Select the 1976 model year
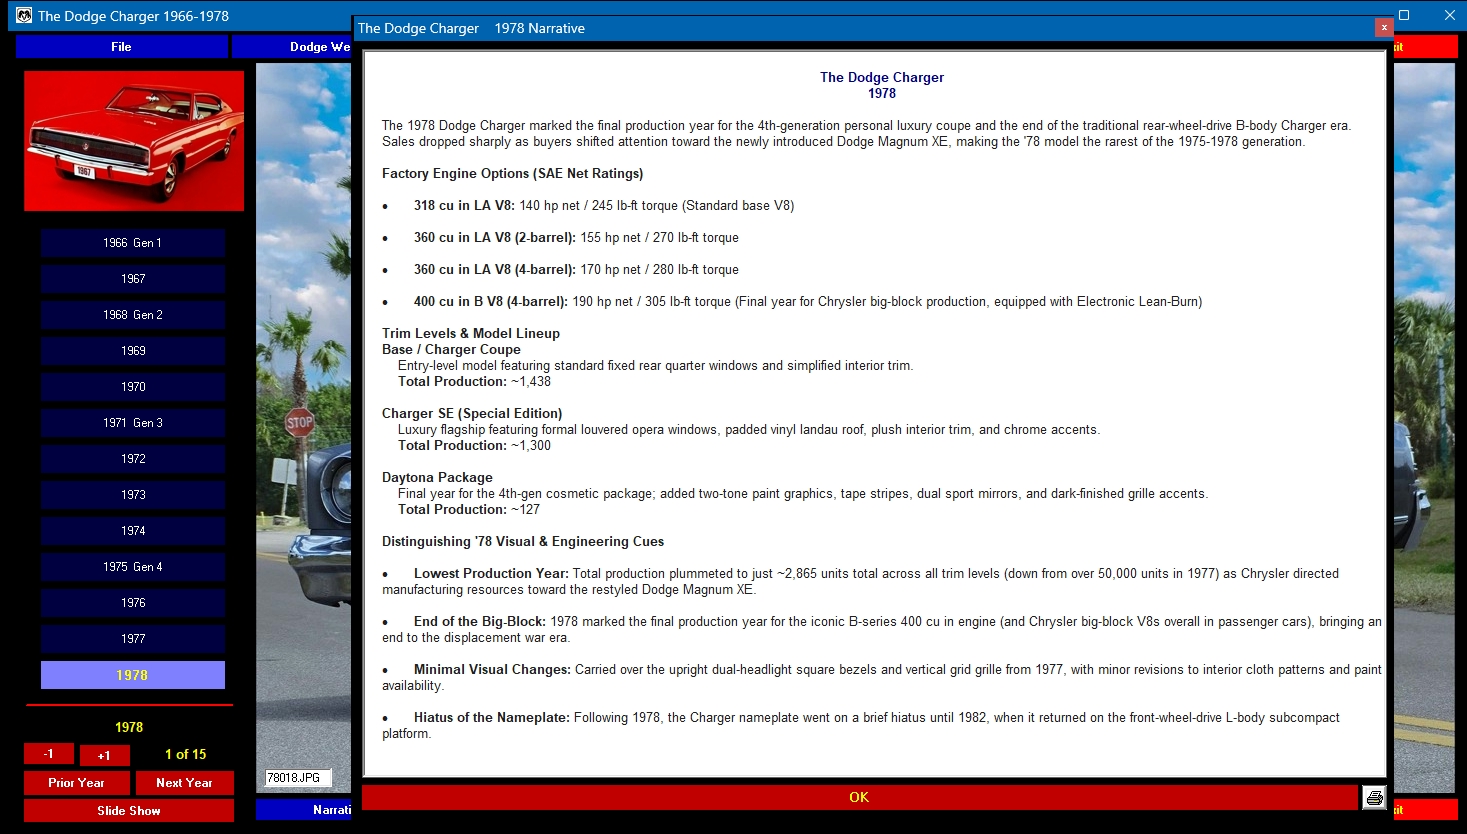Screen dimensions: 1467x834 (133, 603)
